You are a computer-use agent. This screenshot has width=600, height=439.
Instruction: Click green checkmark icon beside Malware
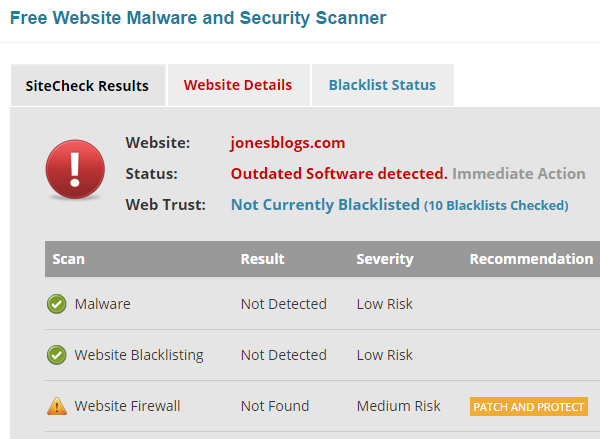(57, 304)
